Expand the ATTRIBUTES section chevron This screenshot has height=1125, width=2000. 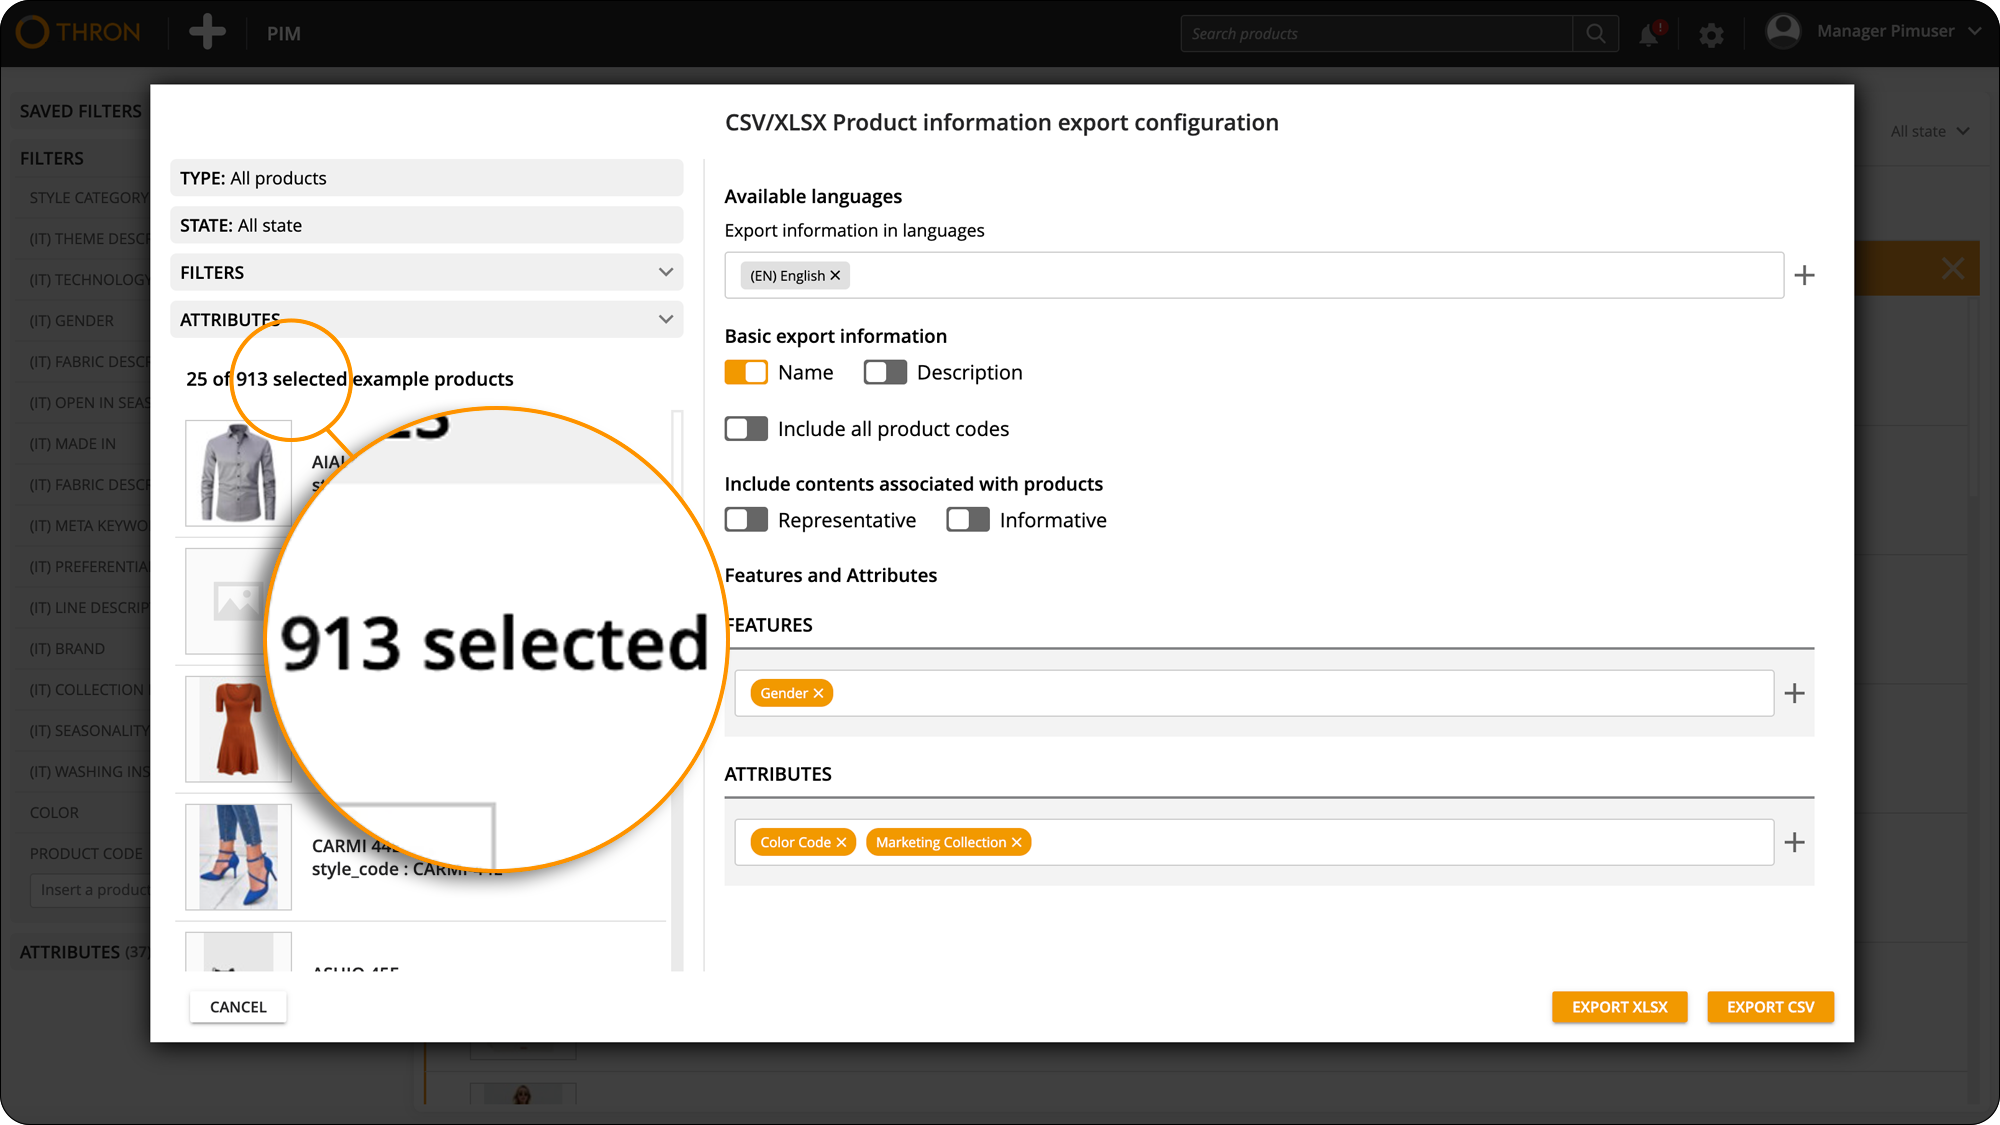coord(666,319)
